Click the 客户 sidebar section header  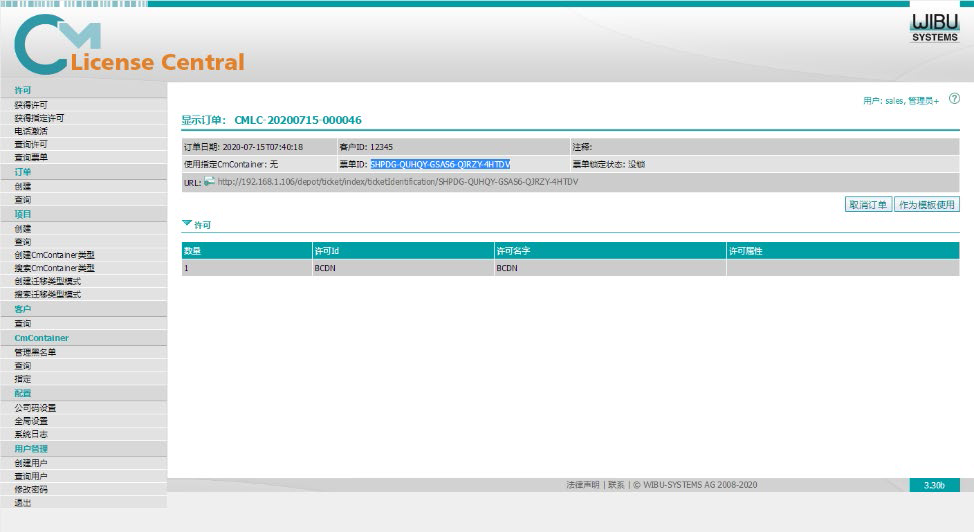[23, 309]
